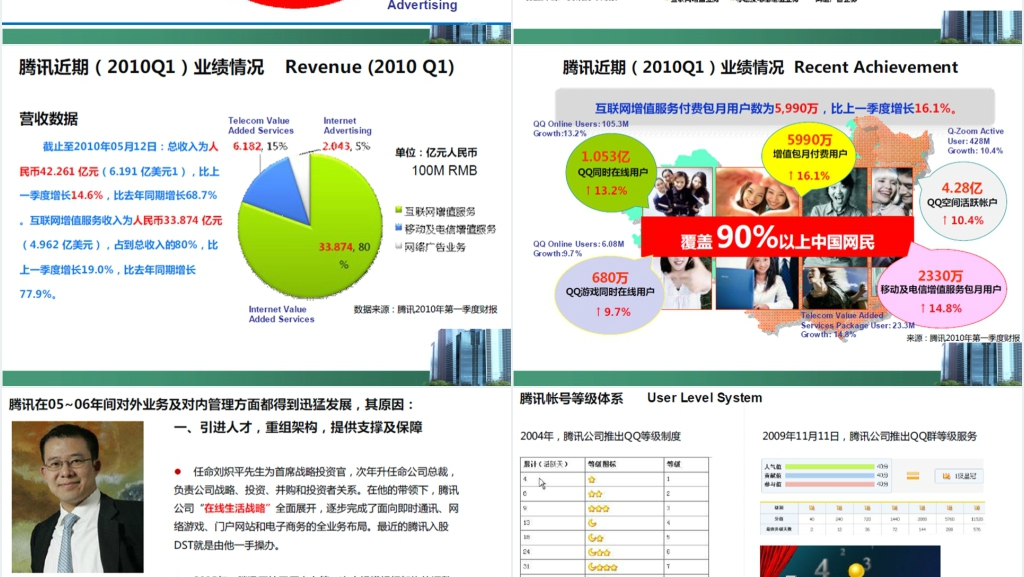Click the moon-and-two-stars icon for level 6
Screen dimensions: 1024x577
(599, 552)
